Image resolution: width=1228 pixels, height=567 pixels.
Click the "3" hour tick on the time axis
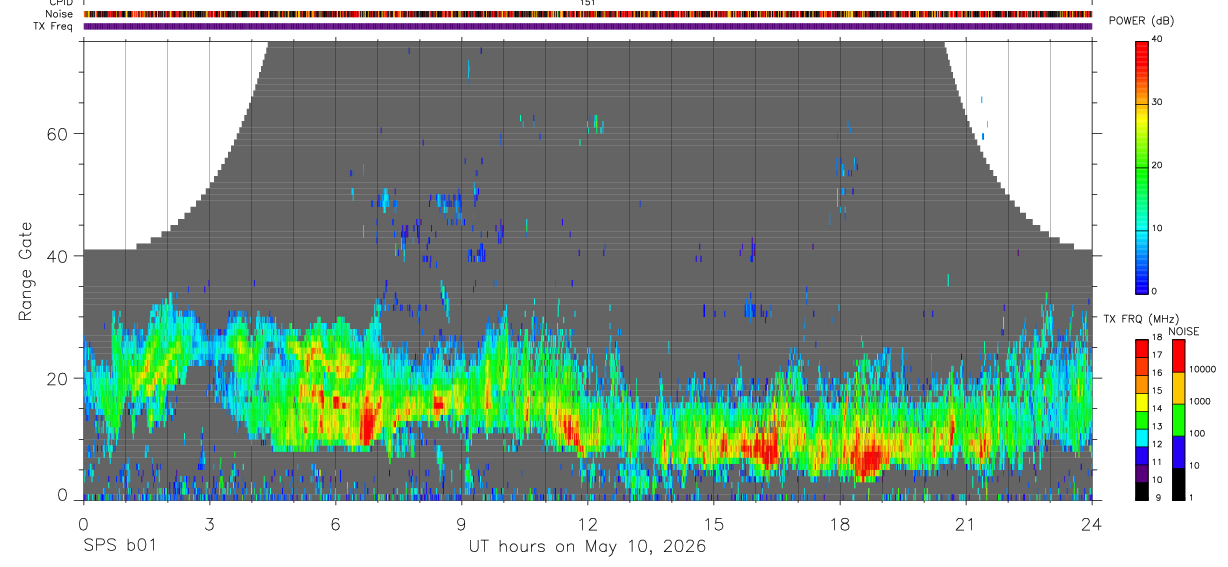click(x=209, y=524)
